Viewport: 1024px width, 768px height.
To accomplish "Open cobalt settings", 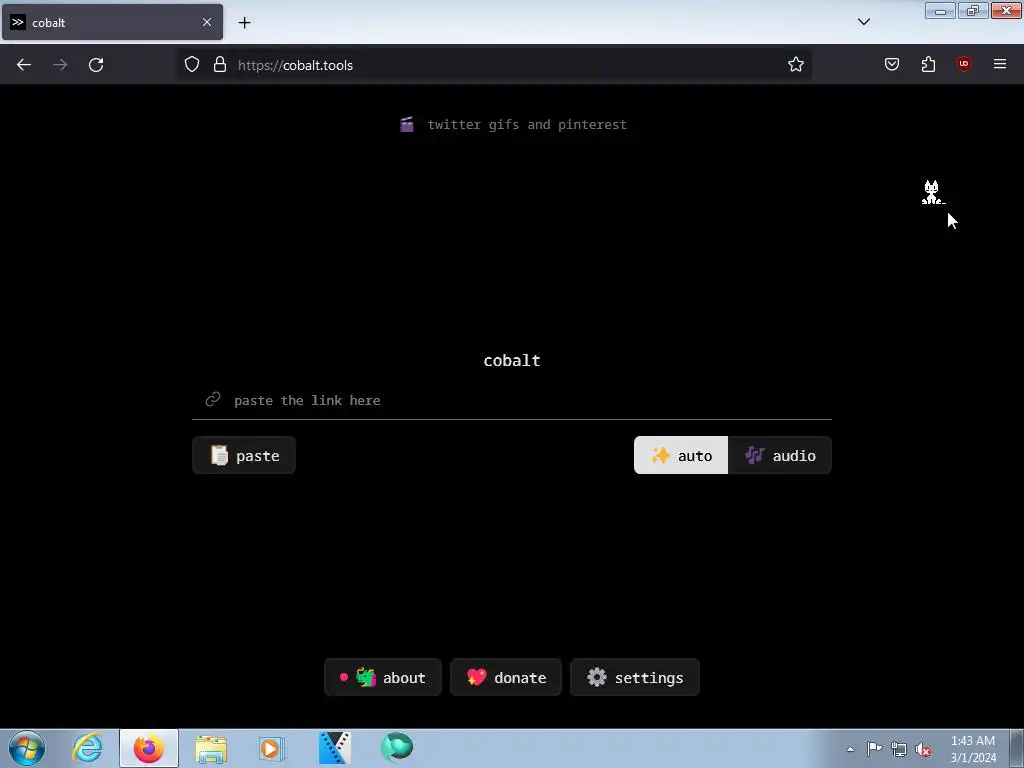I will (635, 677).
